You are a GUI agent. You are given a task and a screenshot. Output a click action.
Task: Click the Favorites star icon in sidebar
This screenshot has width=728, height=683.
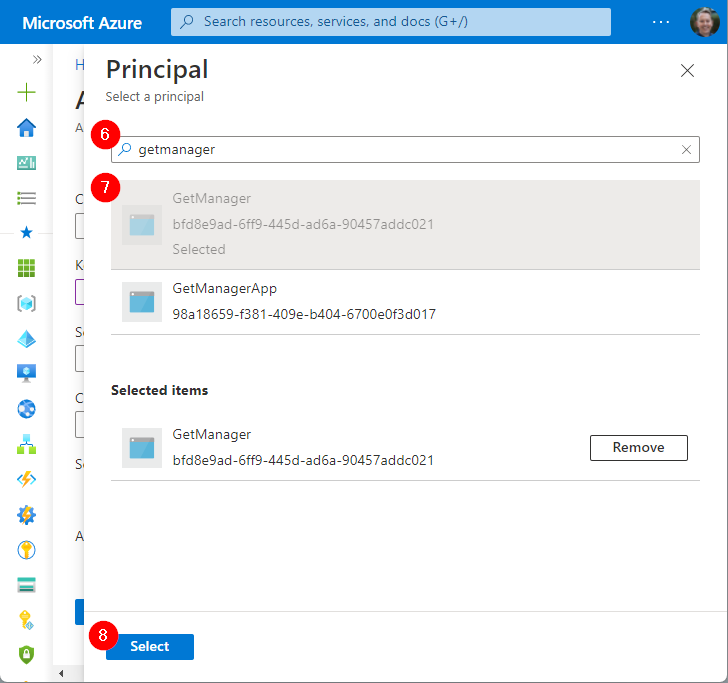26,232
